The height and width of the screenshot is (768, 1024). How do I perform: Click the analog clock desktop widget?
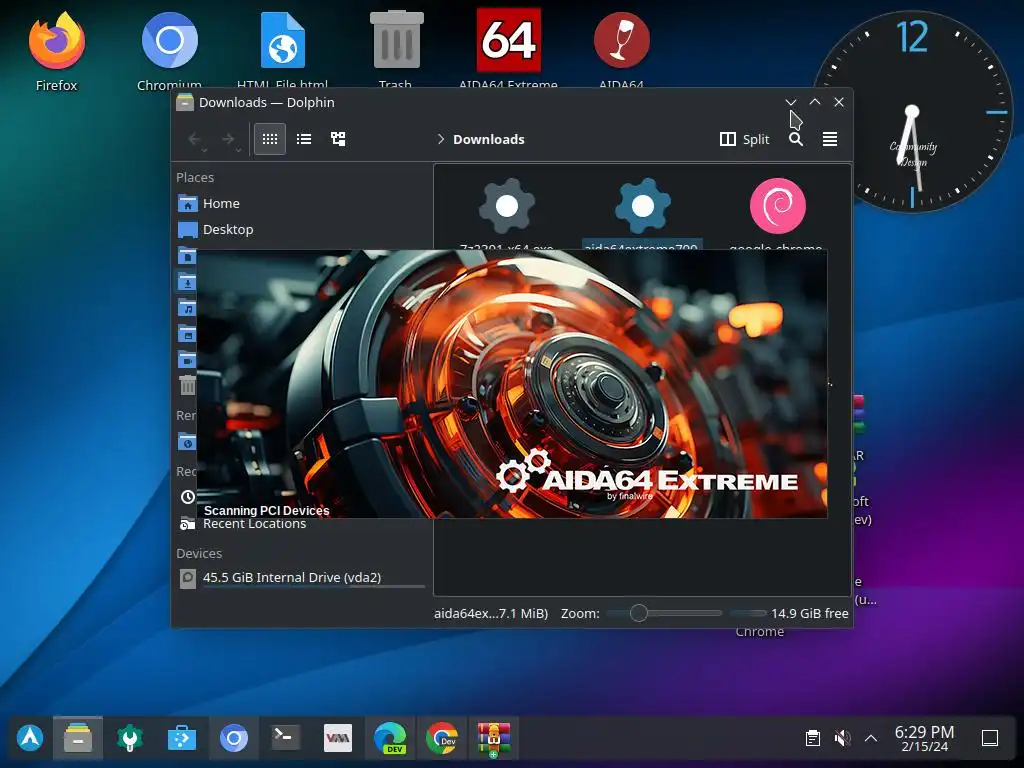912,112
